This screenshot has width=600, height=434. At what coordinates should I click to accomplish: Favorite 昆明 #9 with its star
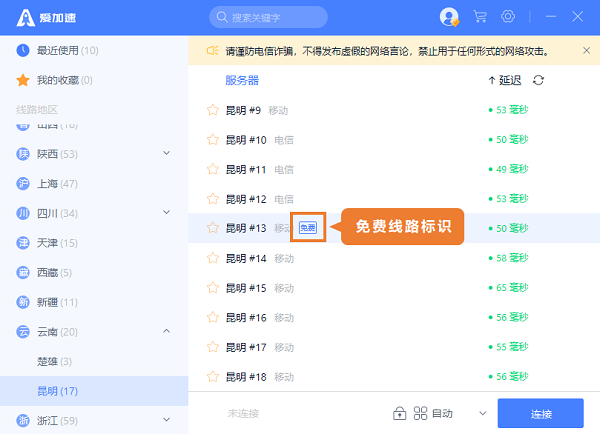coord(212,110)
